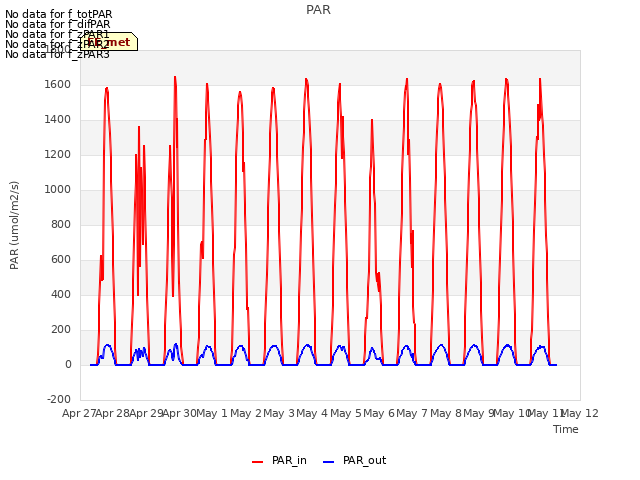Click the 1600 y-axis tick label
The image size is (640, 480).
coord(58,85)
